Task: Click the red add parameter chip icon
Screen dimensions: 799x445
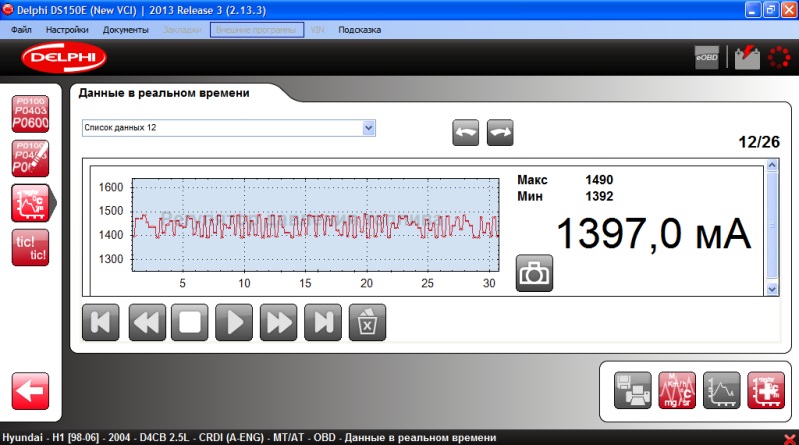Action: tap(766, 390)
